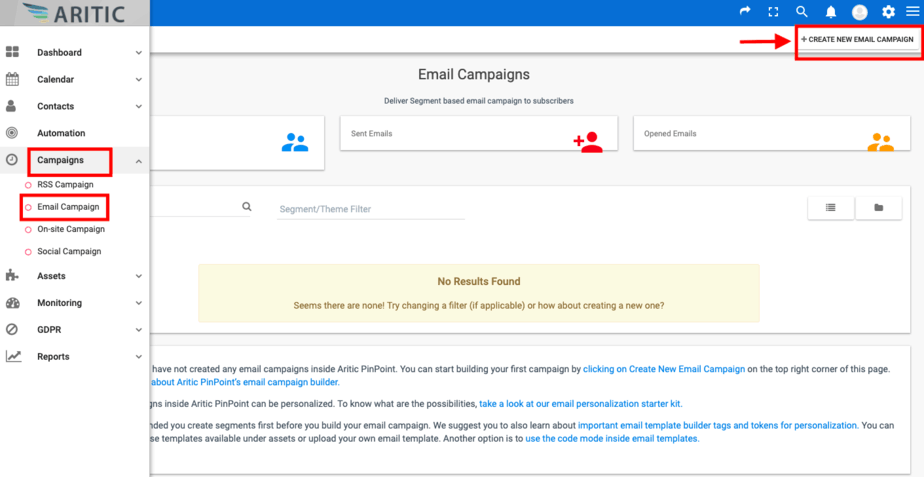The width and height of the screenshot is (924, 477).
Task: Click the Opened Emails card
Action: point(771,133)
